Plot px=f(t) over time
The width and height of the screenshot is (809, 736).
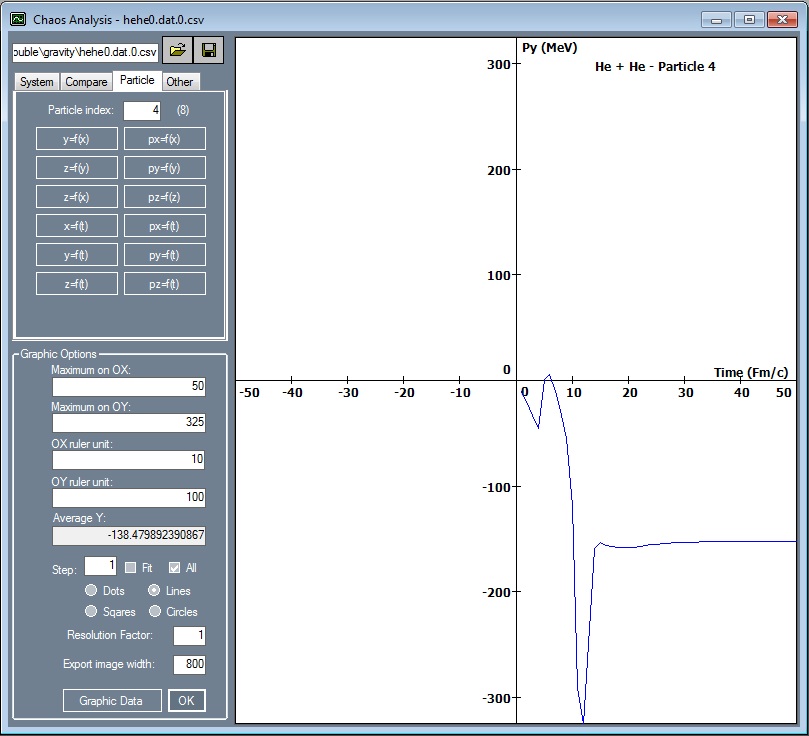pos(164,225)
